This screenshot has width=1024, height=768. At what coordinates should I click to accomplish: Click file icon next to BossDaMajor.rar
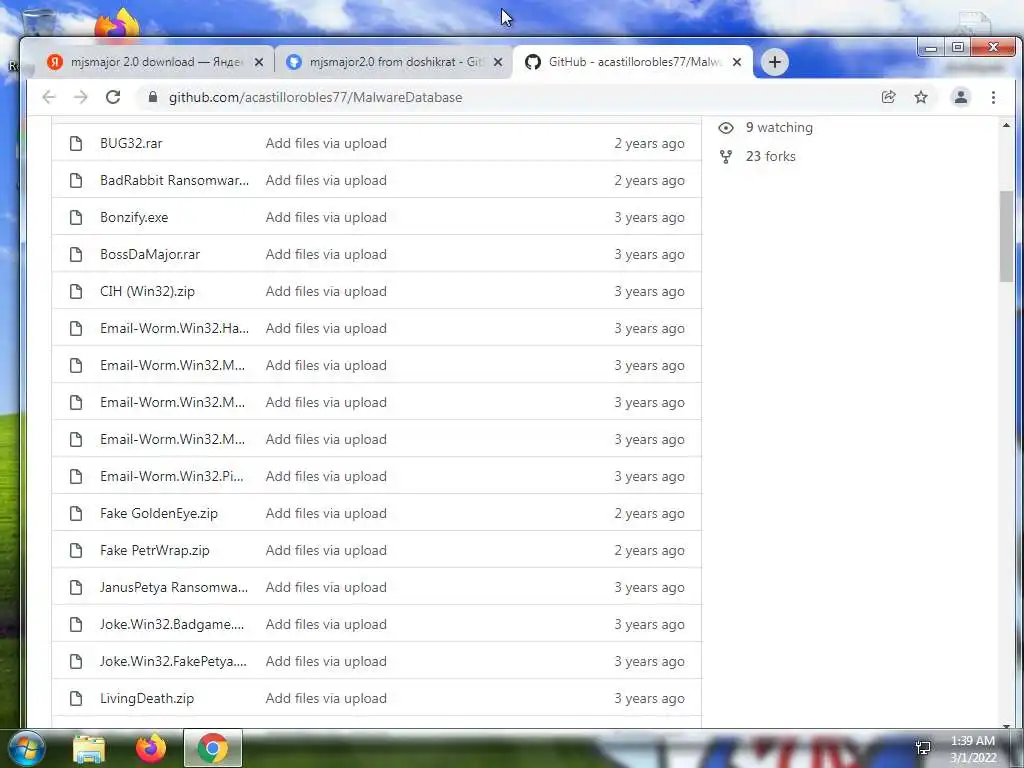click(76, 254)
